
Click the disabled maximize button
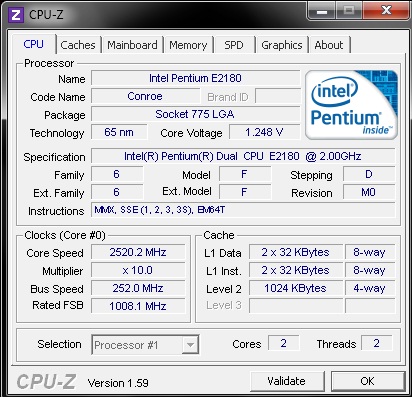pyautogui.click(x=349, y=11)
